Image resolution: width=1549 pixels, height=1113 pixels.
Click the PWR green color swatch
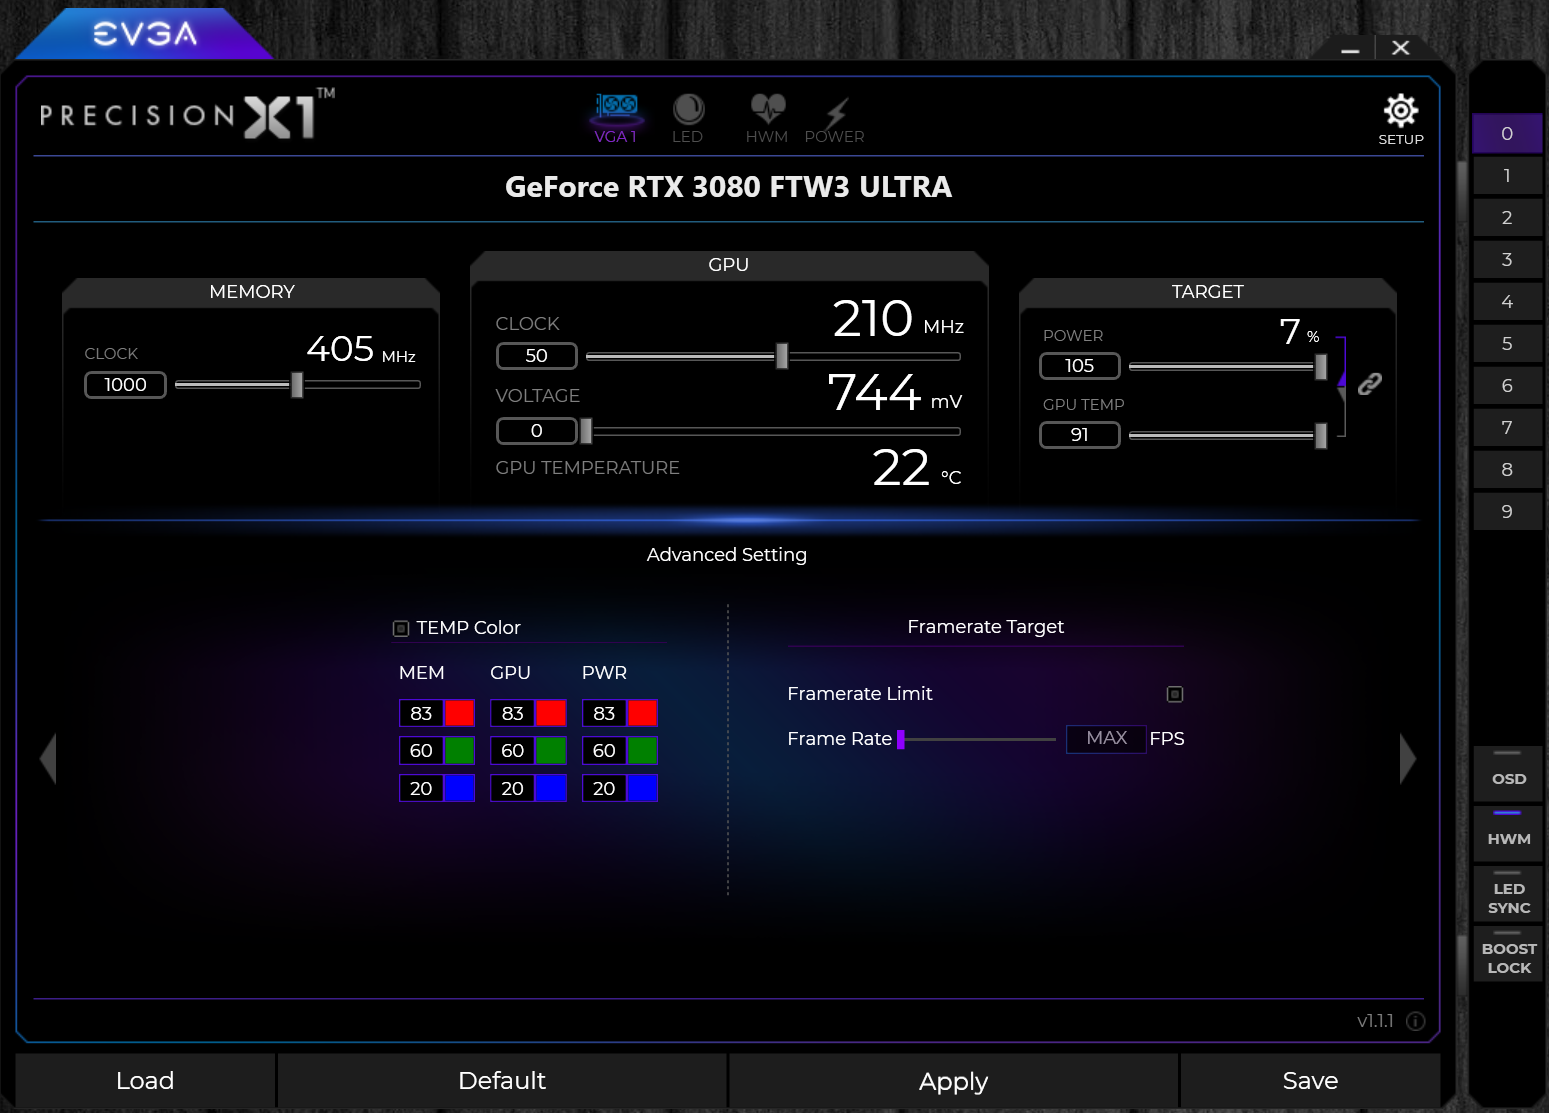tap(642, 750)
